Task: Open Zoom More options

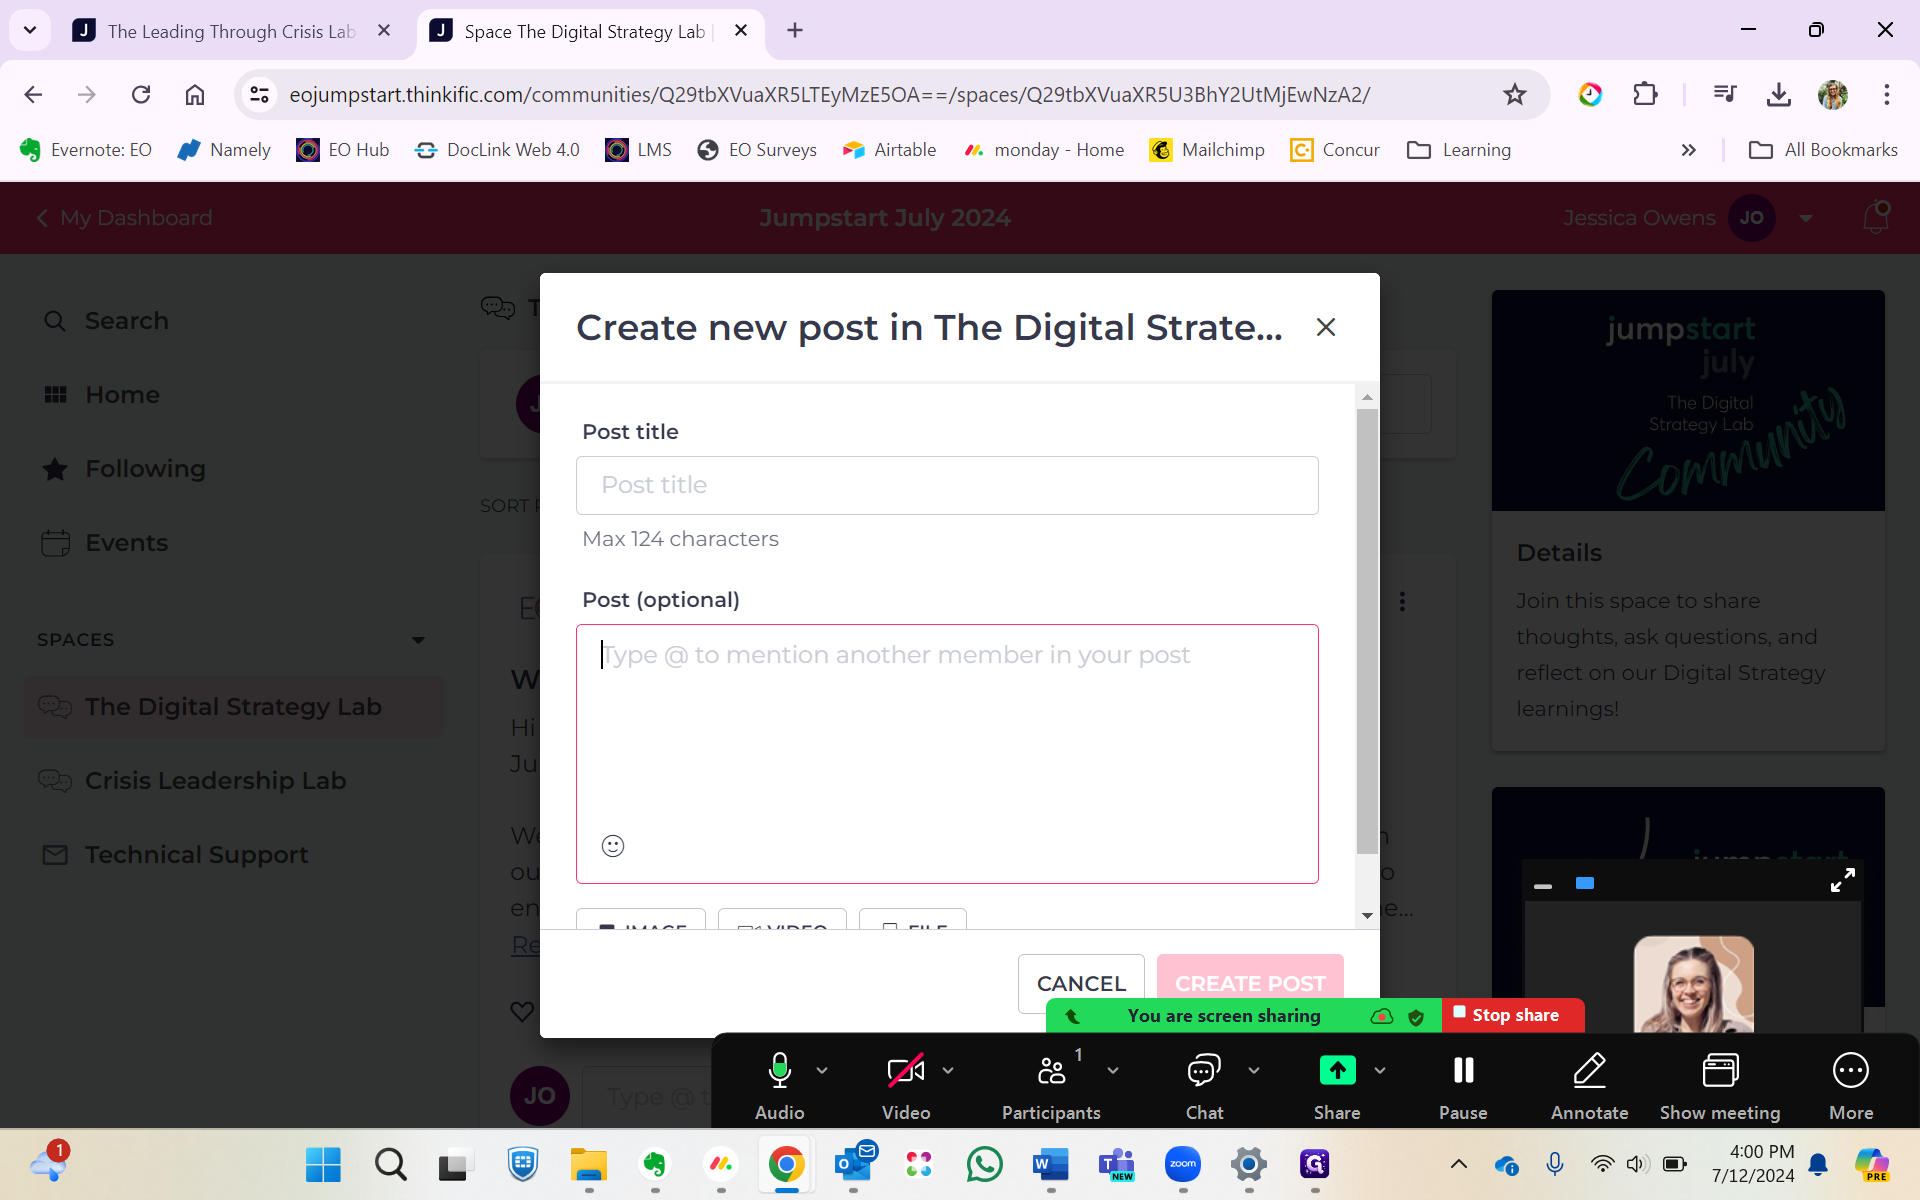Action: (x=1851, y=1085)
